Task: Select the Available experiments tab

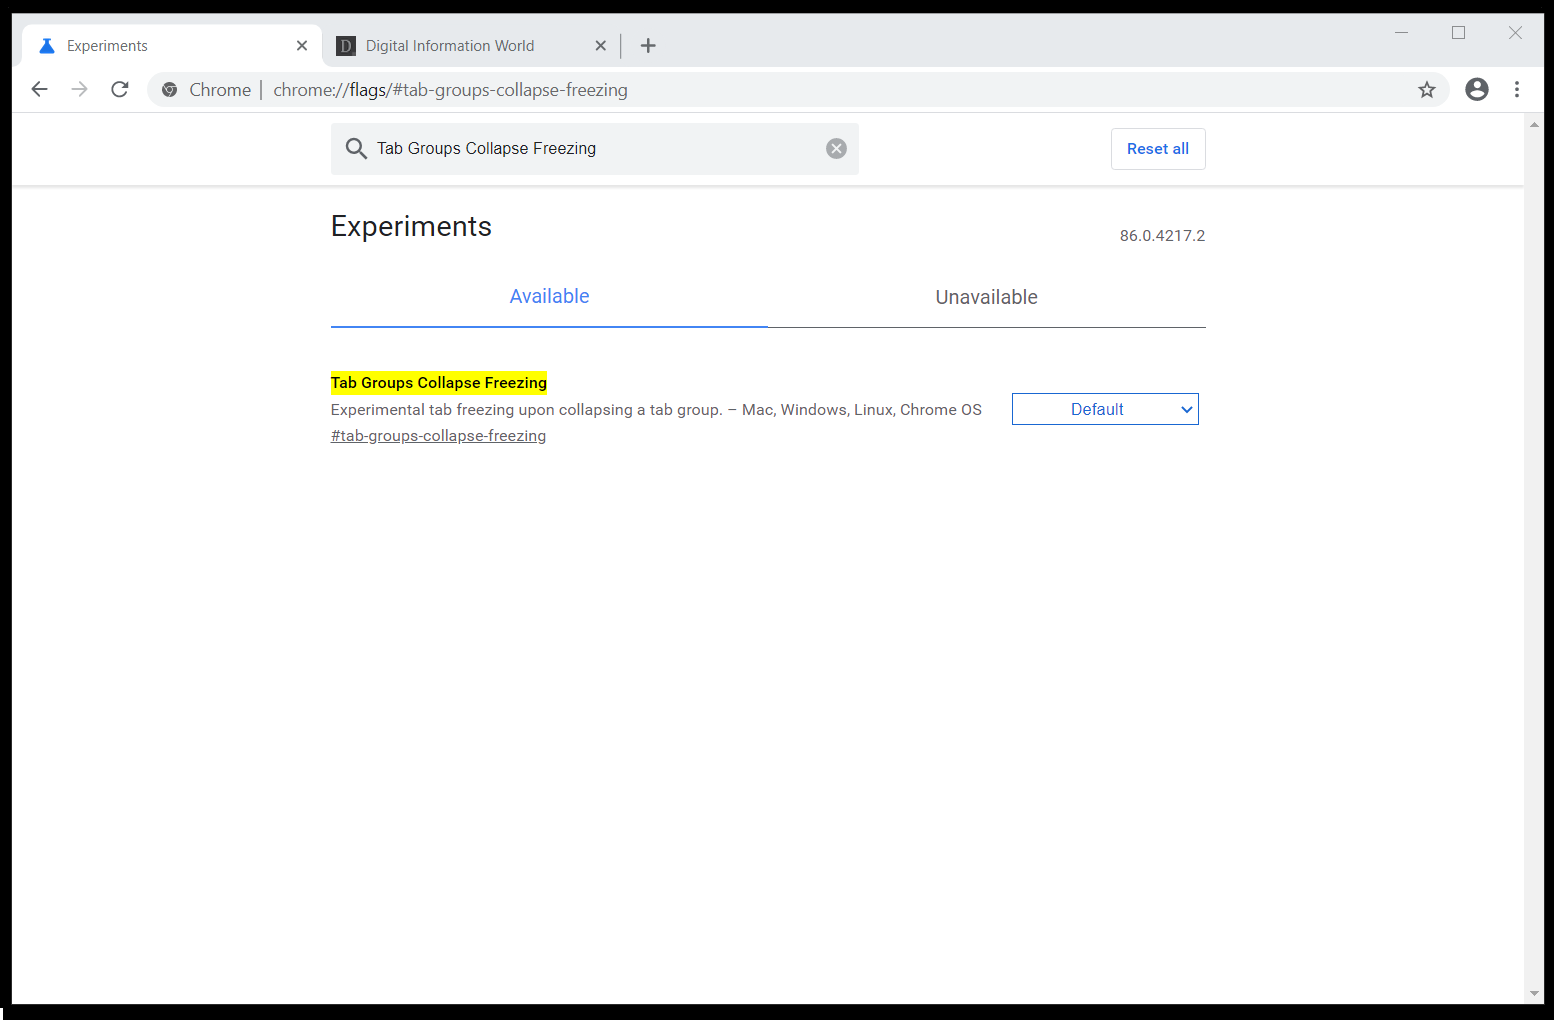Action: click(x=549, y=296)
